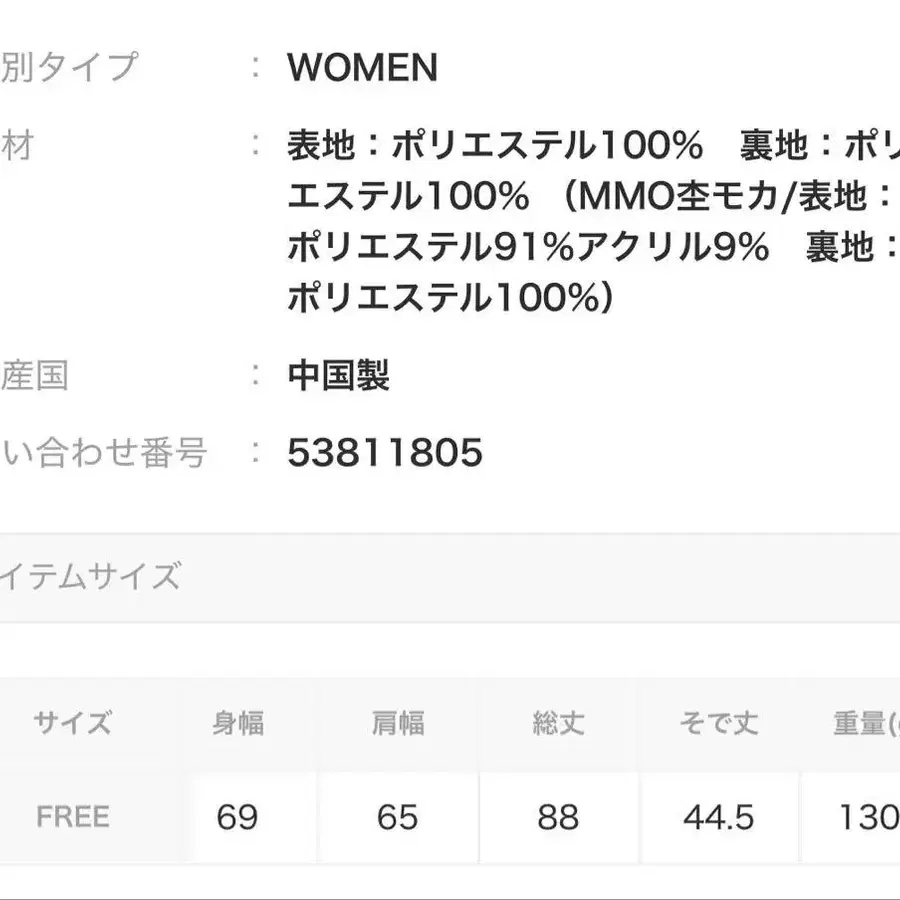900x900 pixels.
Task: Click the WOMEN gender type value
Action: click(362, 68)
